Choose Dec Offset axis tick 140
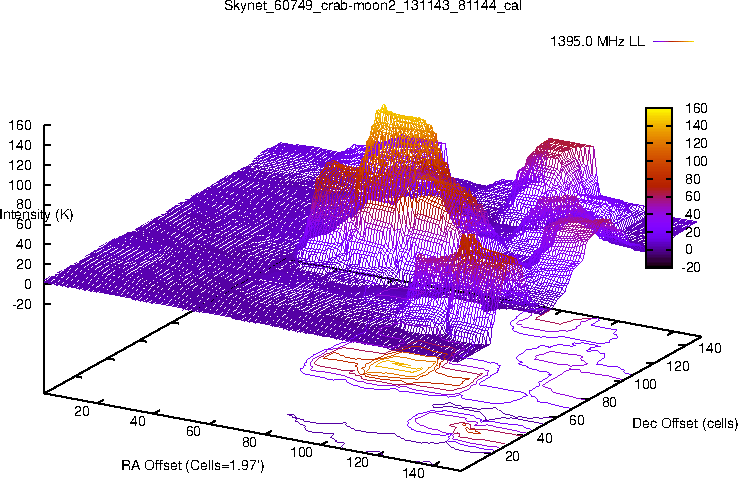This screenshot has width=738, height=478. (x=710, y=348)
